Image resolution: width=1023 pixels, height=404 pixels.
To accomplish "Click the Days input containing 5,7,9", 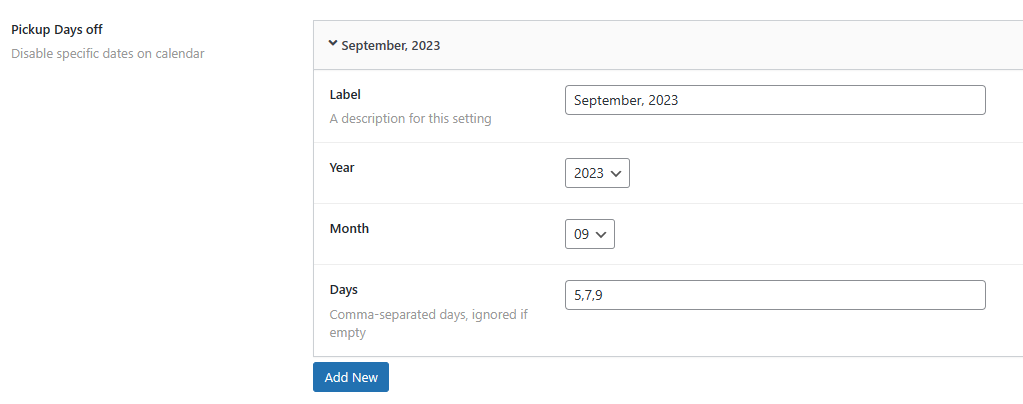I will coord(774,295).
